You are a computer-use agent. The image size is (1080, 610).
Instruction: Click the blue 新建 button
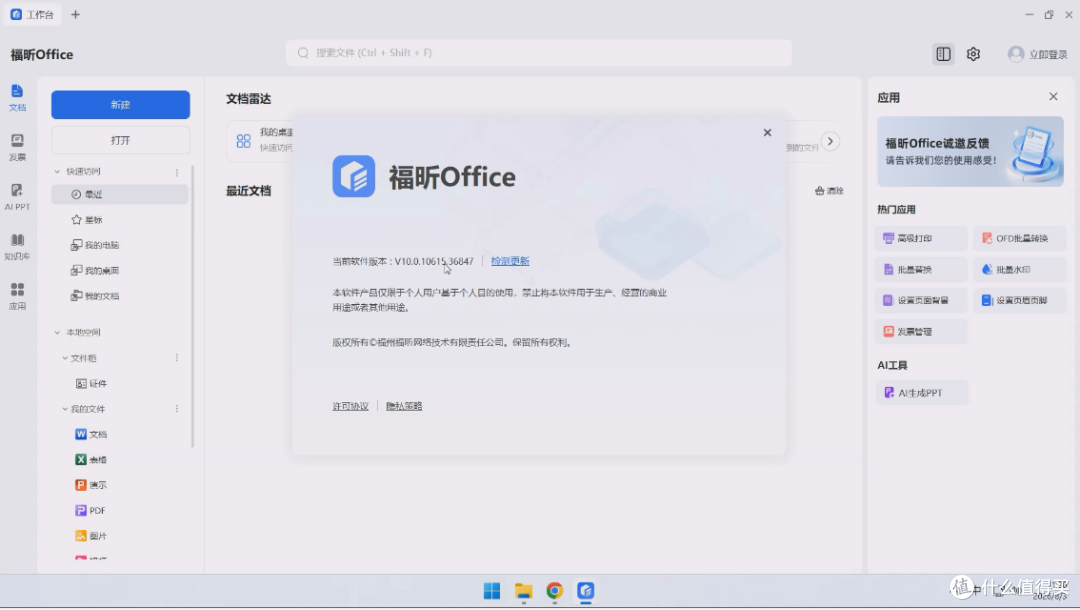[x=121, y=105]
